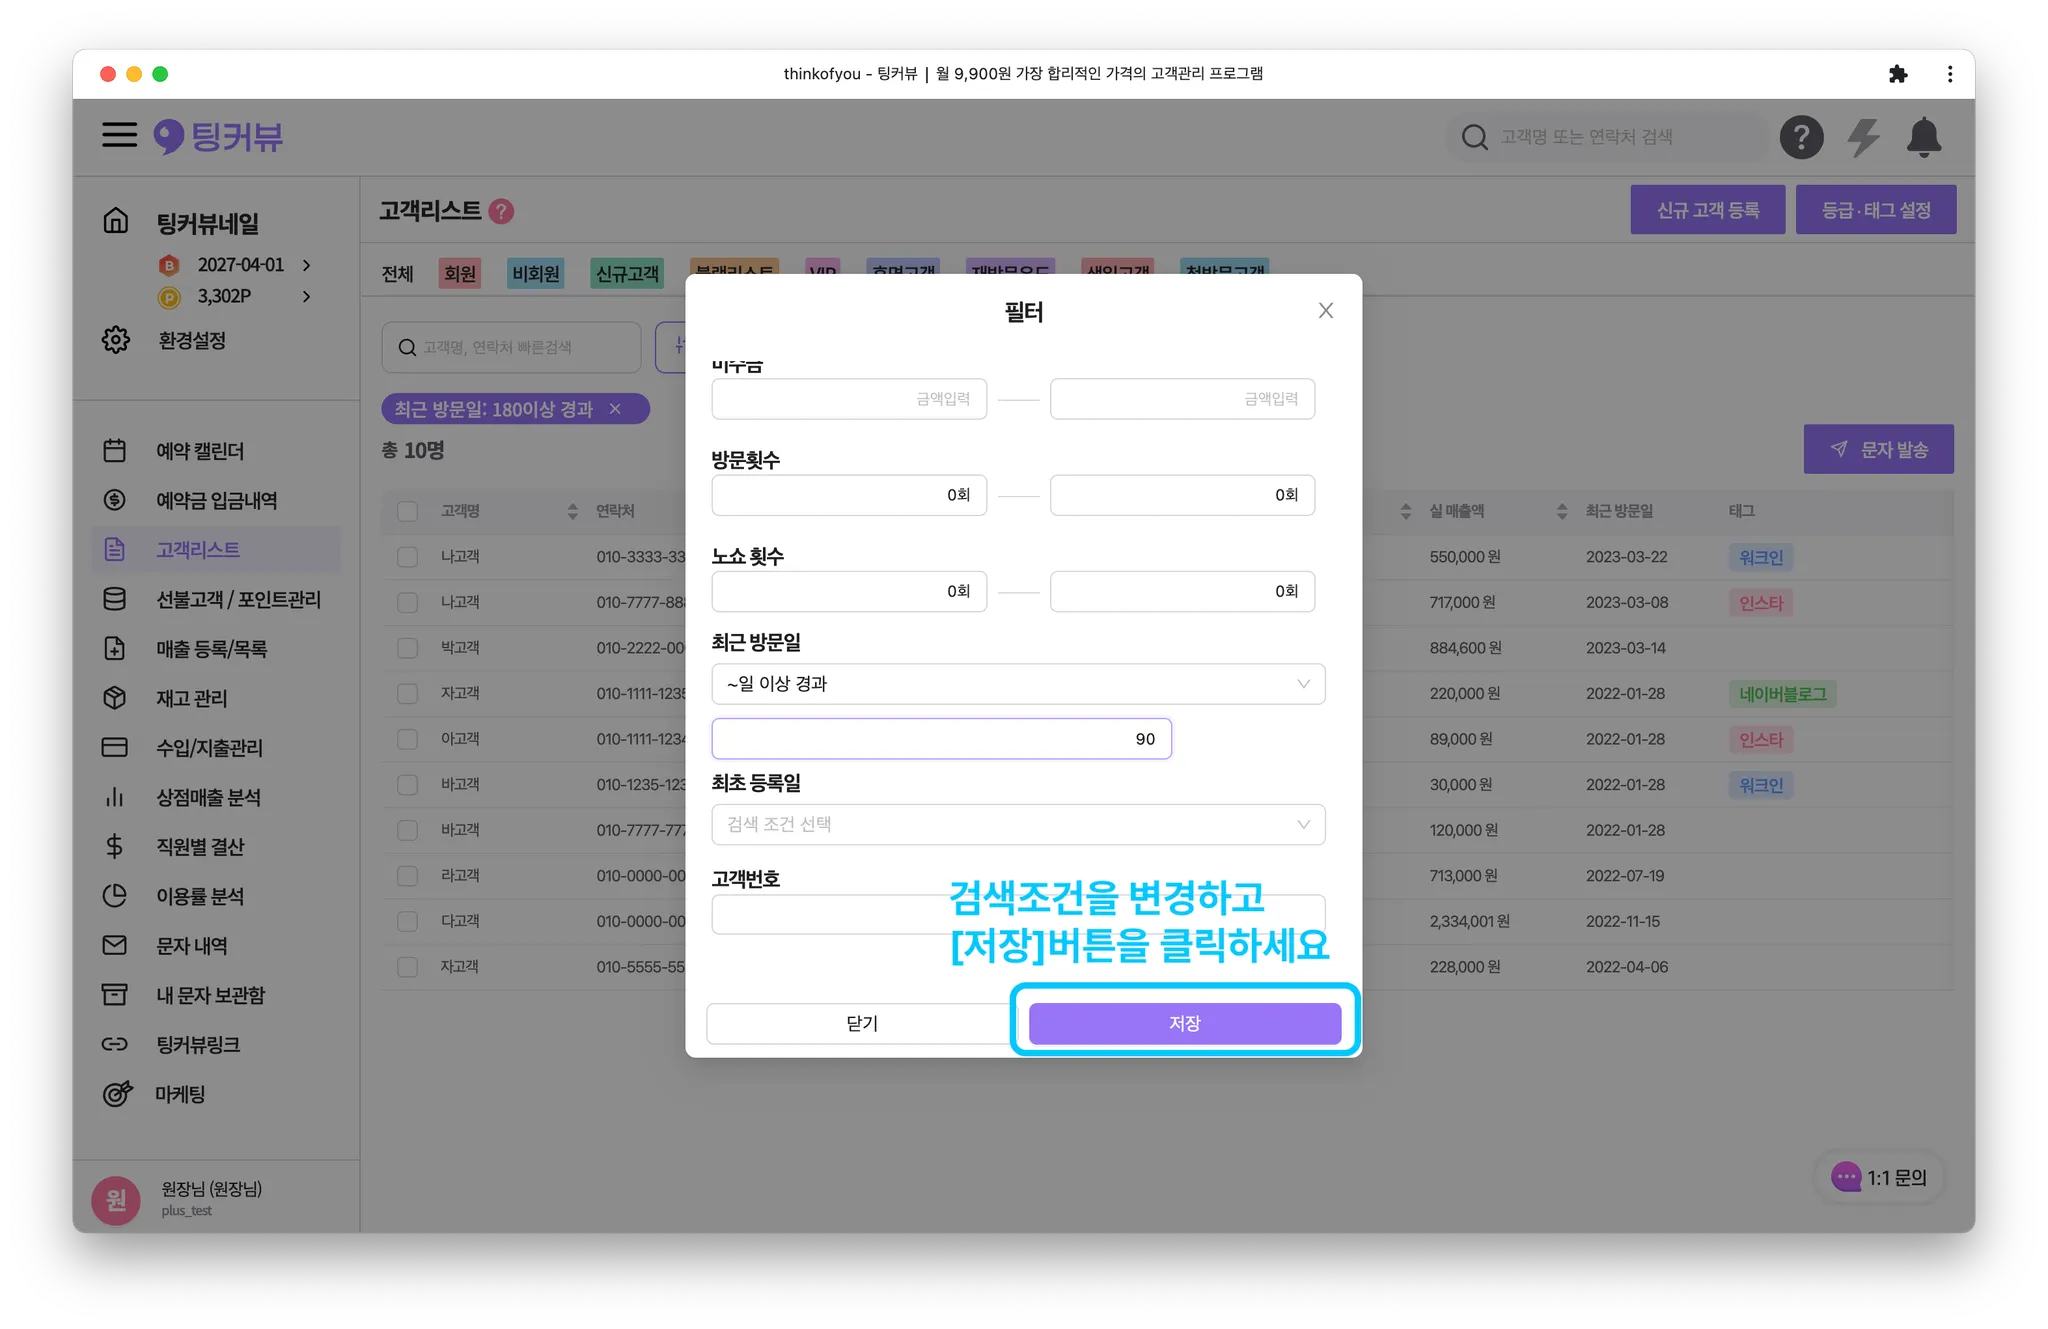This screenshot has height=1329, width=2048.
Task: Check the first 나고객 row checkbox
Action: coord(407,557)
